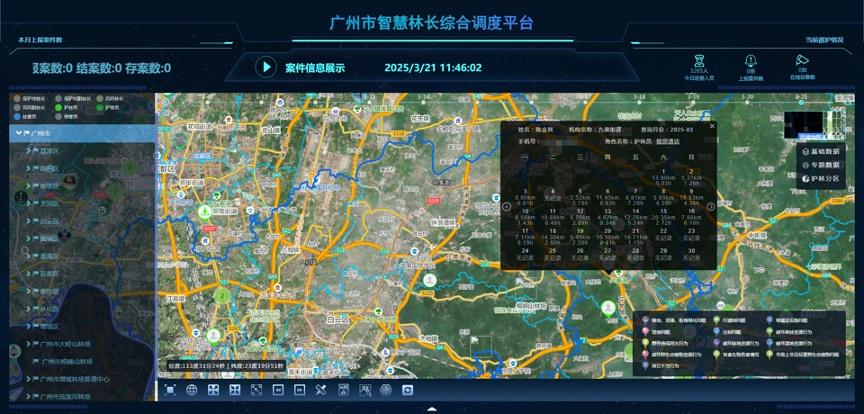864x414 pixels.
Task: Click the next view arrow toolbar icon
Action: click(x=299, y=389)
